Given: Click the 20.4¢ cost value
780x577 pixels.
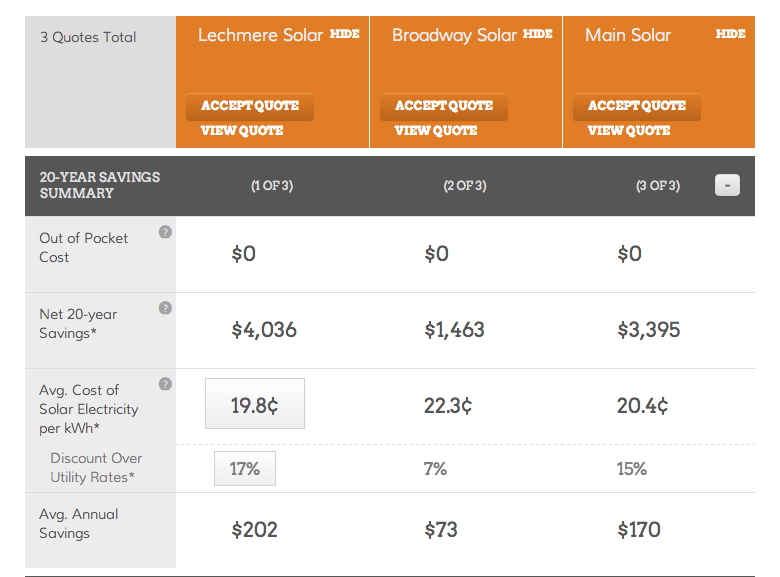Looking at the screenshot, I should click(x=642, y=406).
